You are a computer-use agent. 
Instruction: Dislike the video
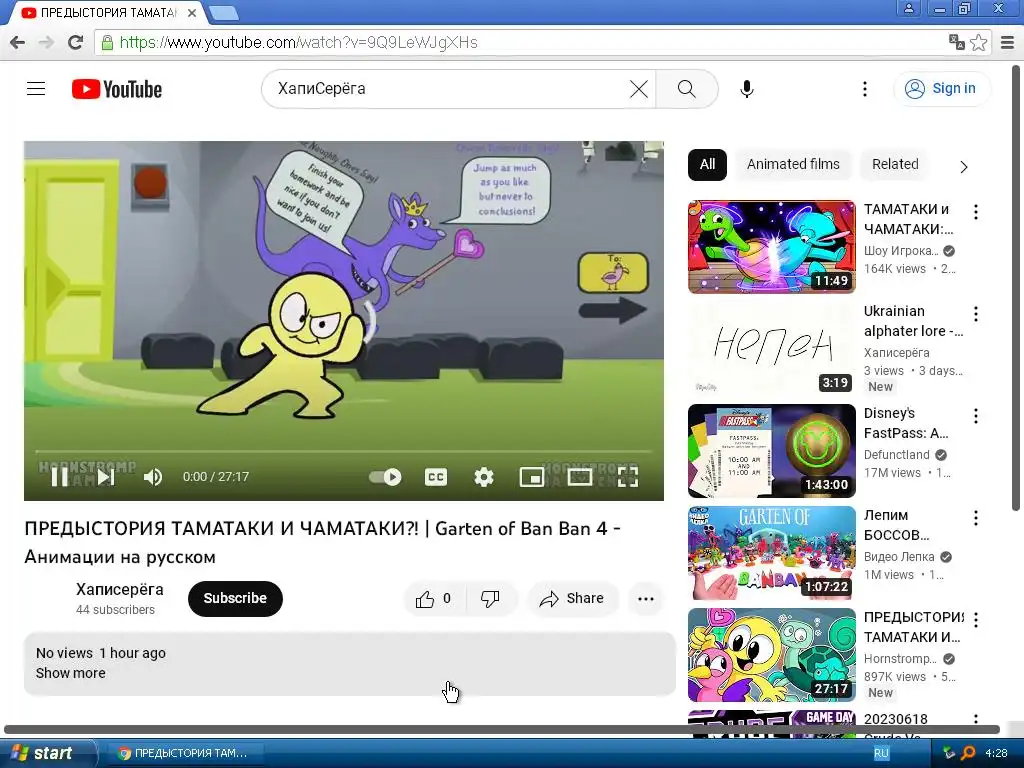pyautogui.click(x=491, y=599)
